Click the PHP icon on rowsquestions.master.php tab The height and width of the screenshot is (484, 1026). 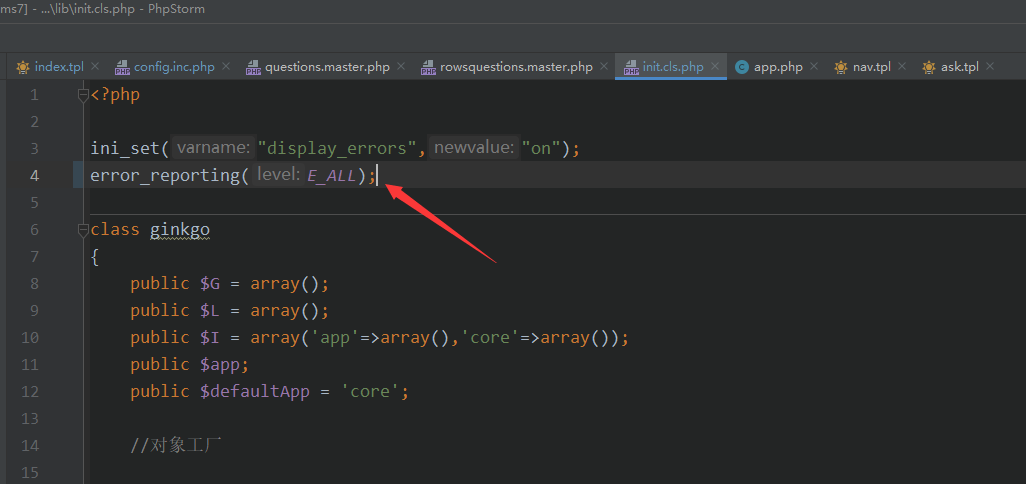click(x=428, y=67)
